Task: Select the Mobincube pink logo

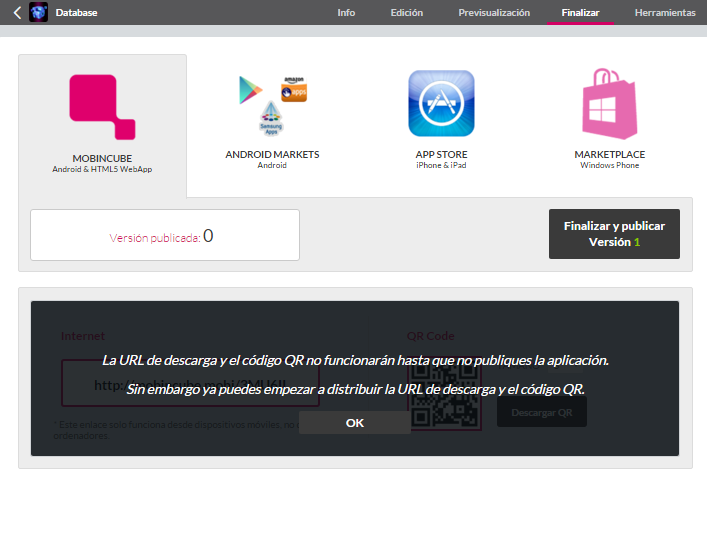Action: pos(102,107)
